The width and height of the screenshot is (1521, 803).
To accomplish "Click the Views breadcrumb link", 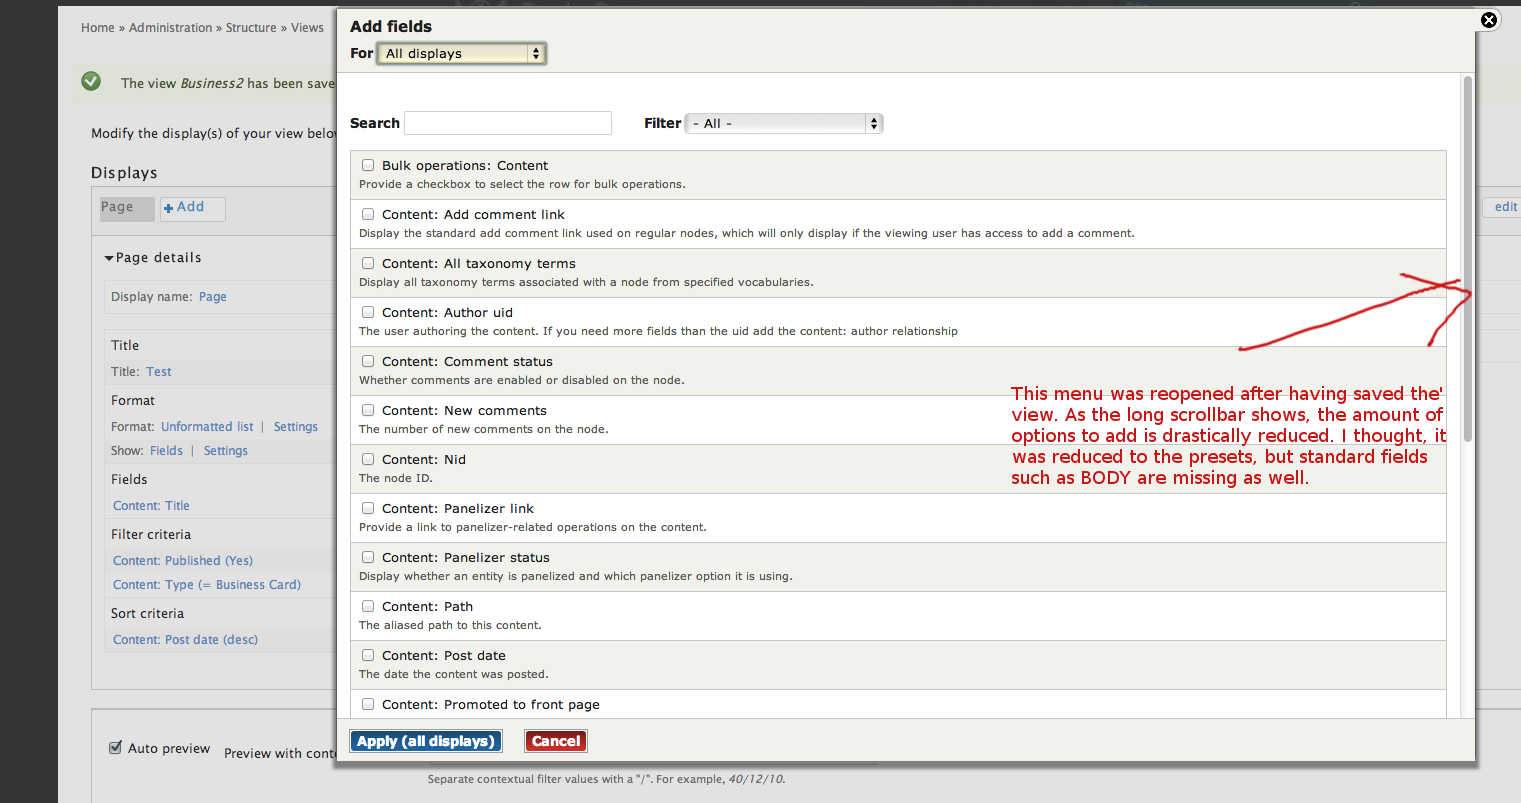I will click(307, 28).
